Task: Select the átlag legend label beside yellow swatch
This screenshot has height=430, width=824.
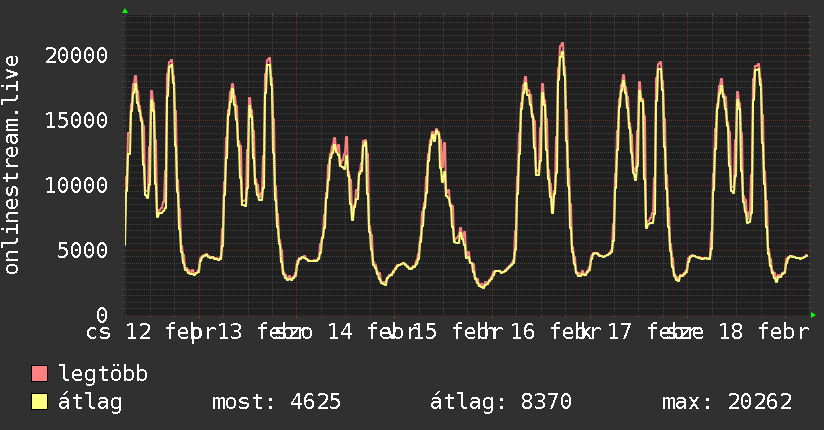Action: coord(90,403)
